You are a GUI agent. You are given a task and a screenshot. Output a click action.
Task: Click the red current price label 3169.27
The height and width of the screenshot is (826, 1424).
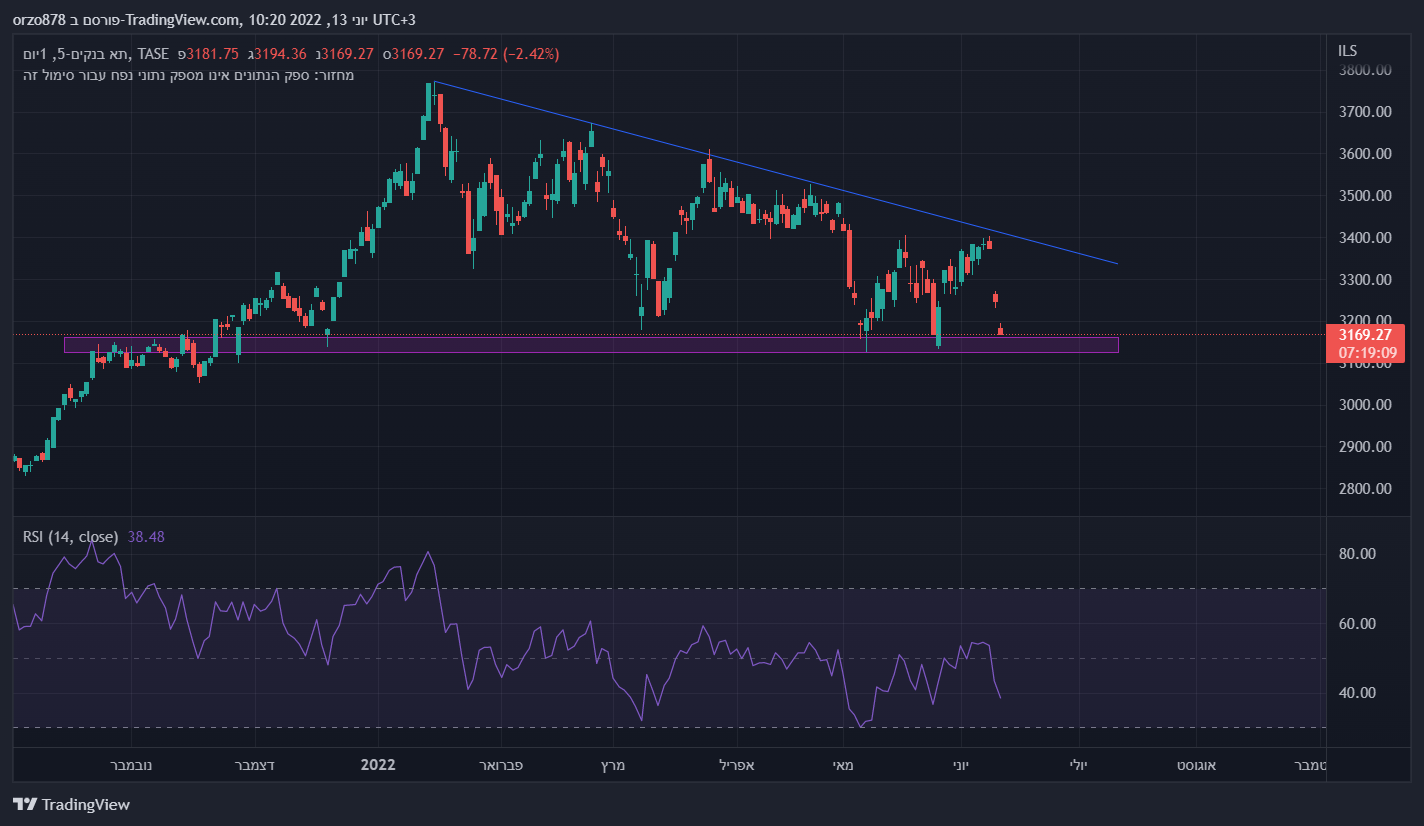1365,335
